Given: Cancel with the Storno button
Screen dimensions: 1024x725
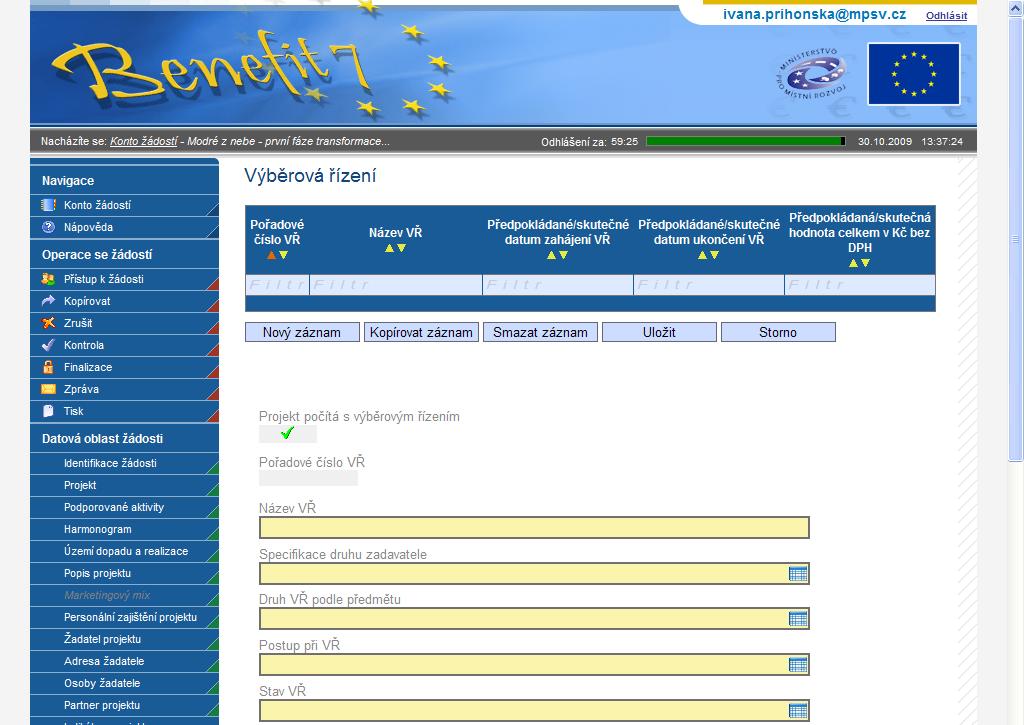Looking at the screenshot, I should pos(778,332).
